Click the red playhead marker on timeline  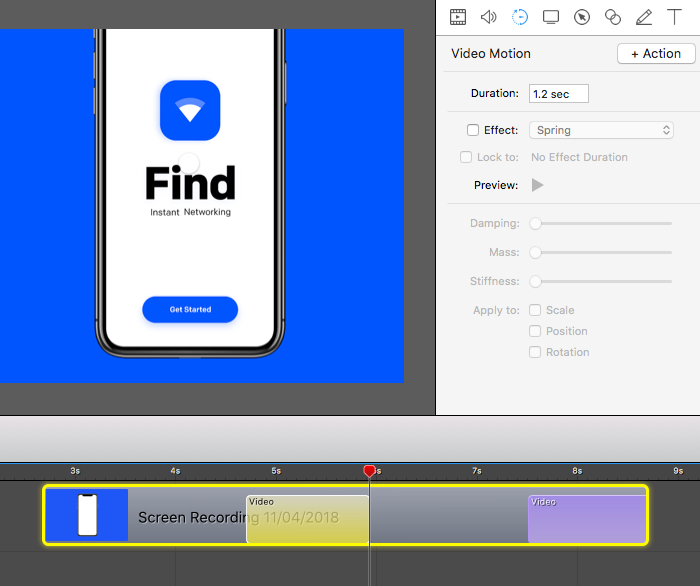coord(369,471)
